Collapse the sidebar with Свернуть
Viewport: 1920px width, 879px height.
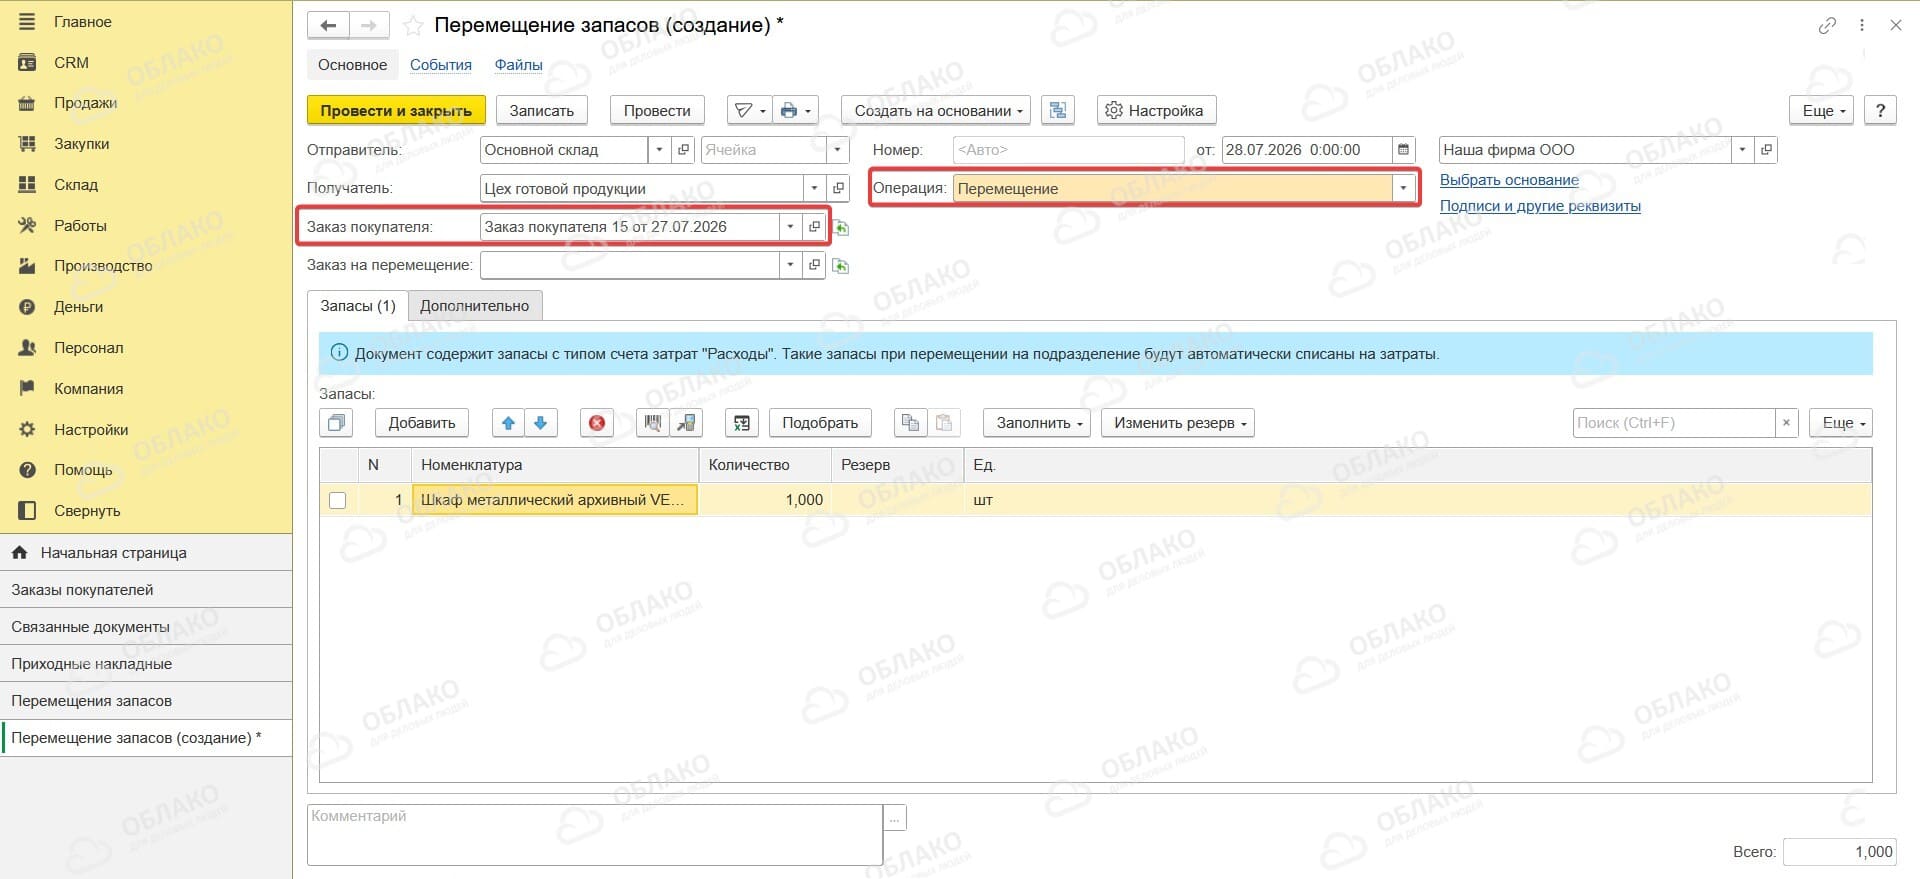coord(87,511)
